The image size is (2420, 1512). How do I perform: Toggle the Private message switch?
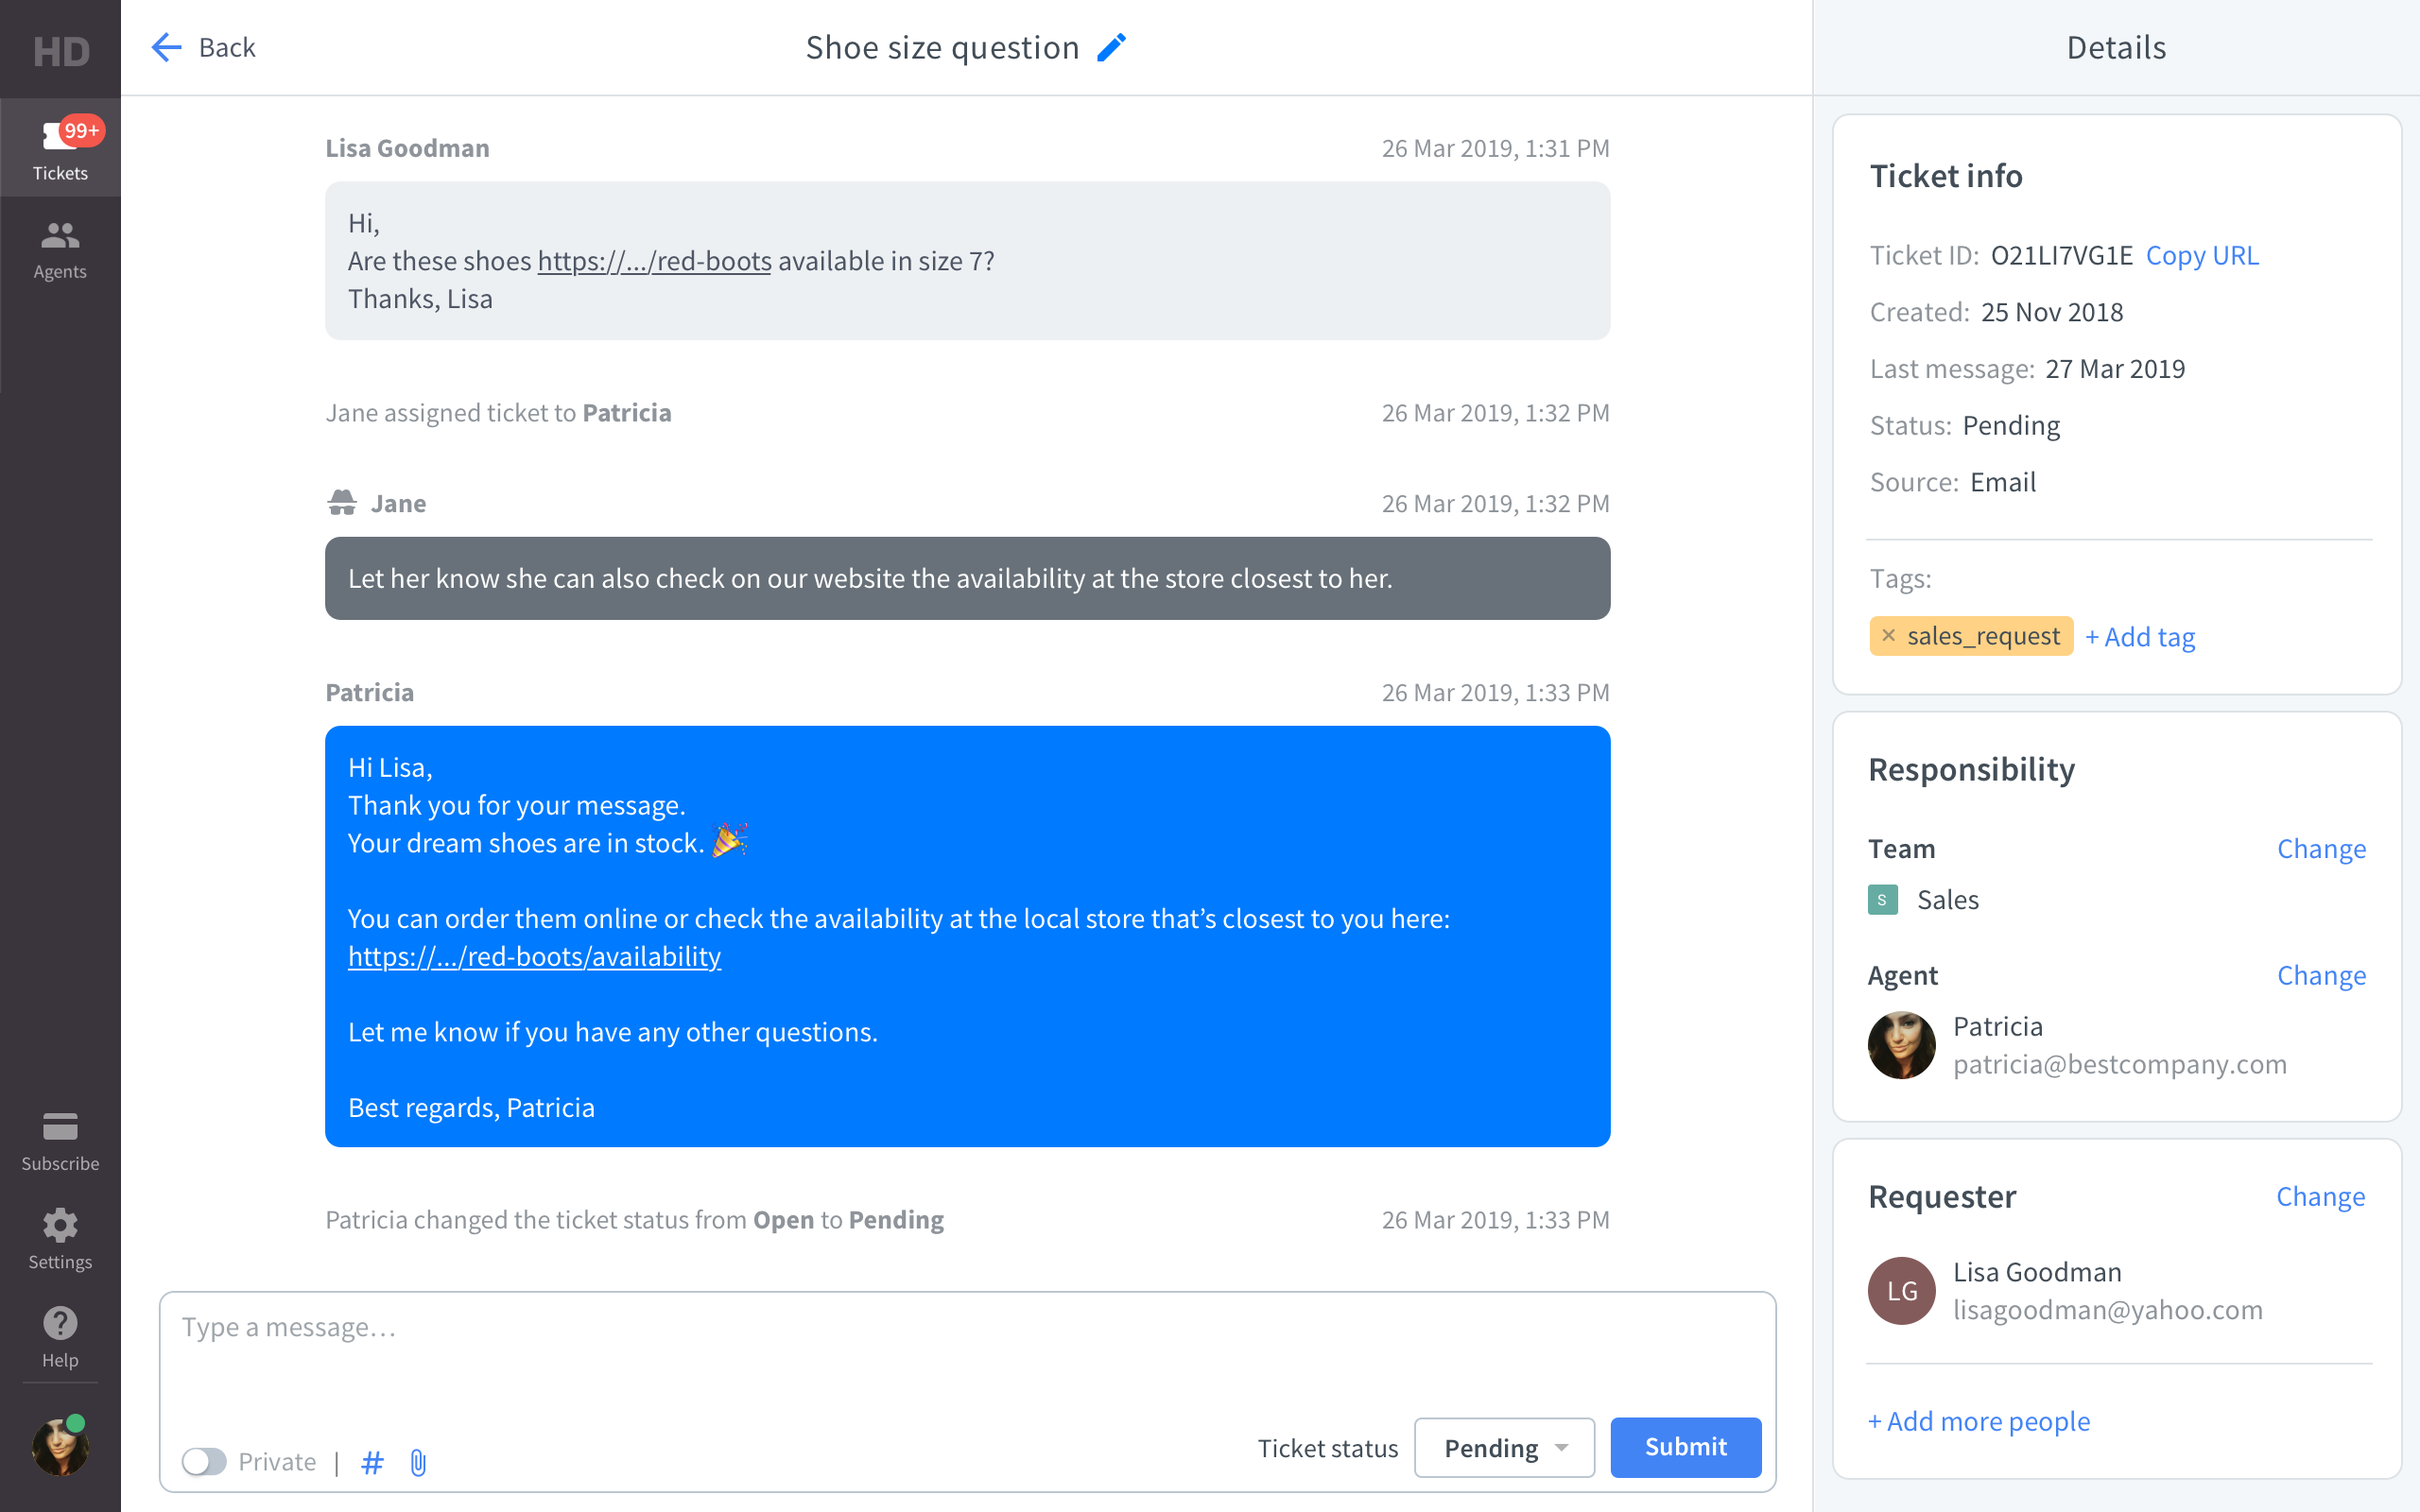coord(204,1460)
